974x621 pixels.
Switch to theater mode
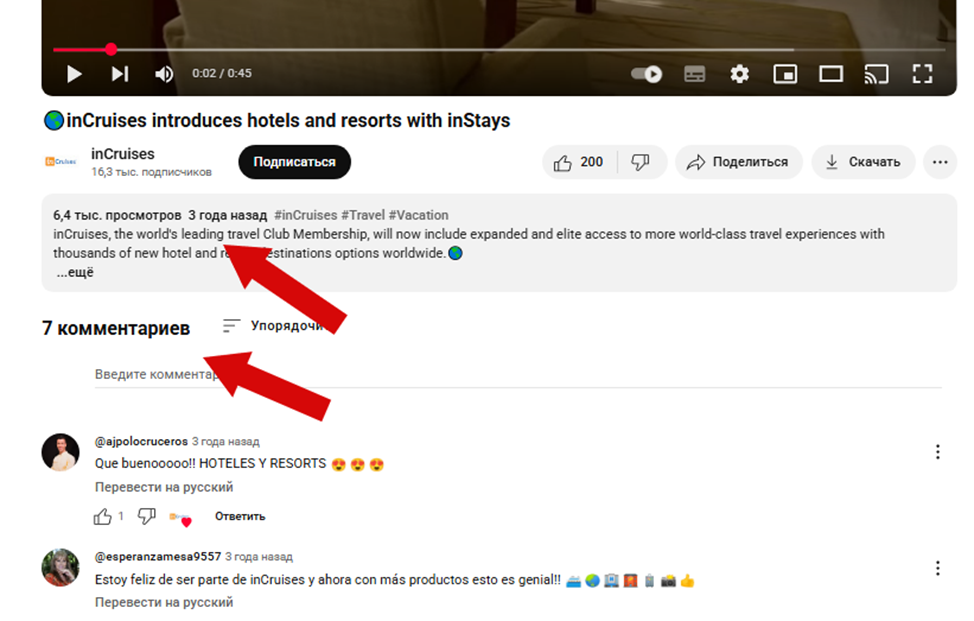point(831,74)
